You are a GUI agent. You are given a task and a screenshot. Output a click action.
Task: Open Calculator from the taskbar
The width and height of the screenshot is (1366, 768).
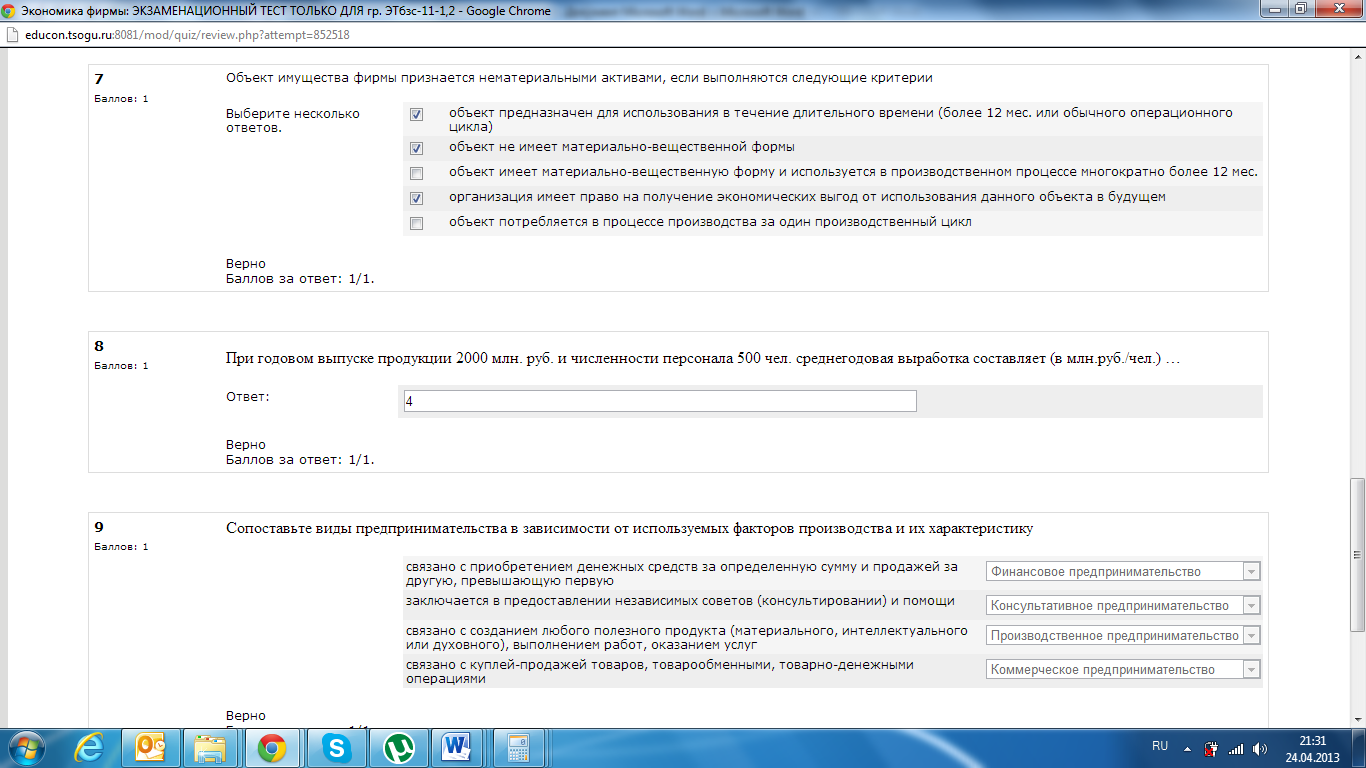[x=519, y=748]
